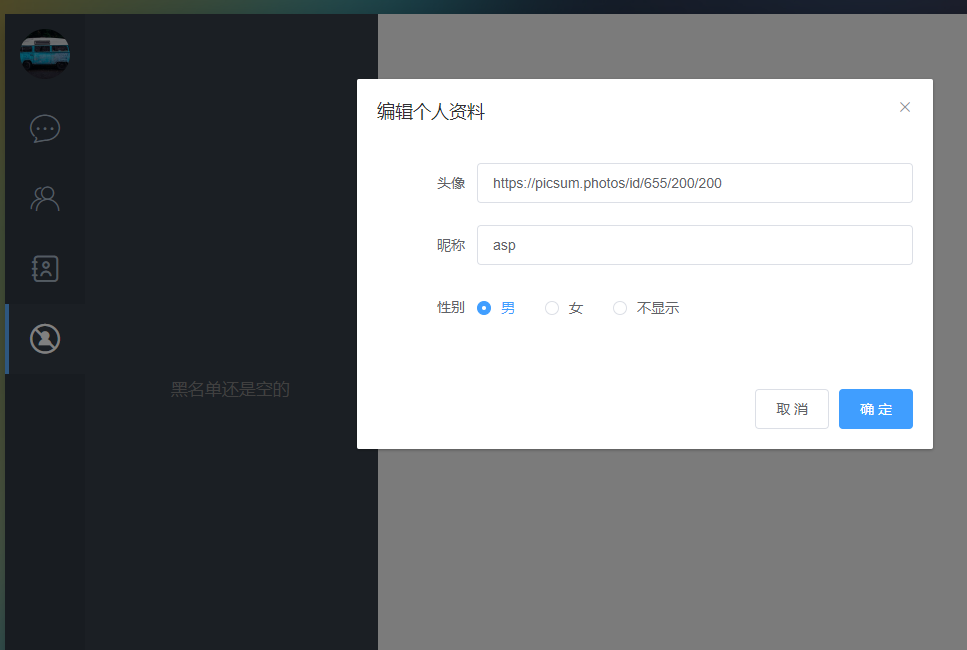The height and width of the screenshot is (650, 967).
Task: Click the 取消 button
Action: (791, 409)
